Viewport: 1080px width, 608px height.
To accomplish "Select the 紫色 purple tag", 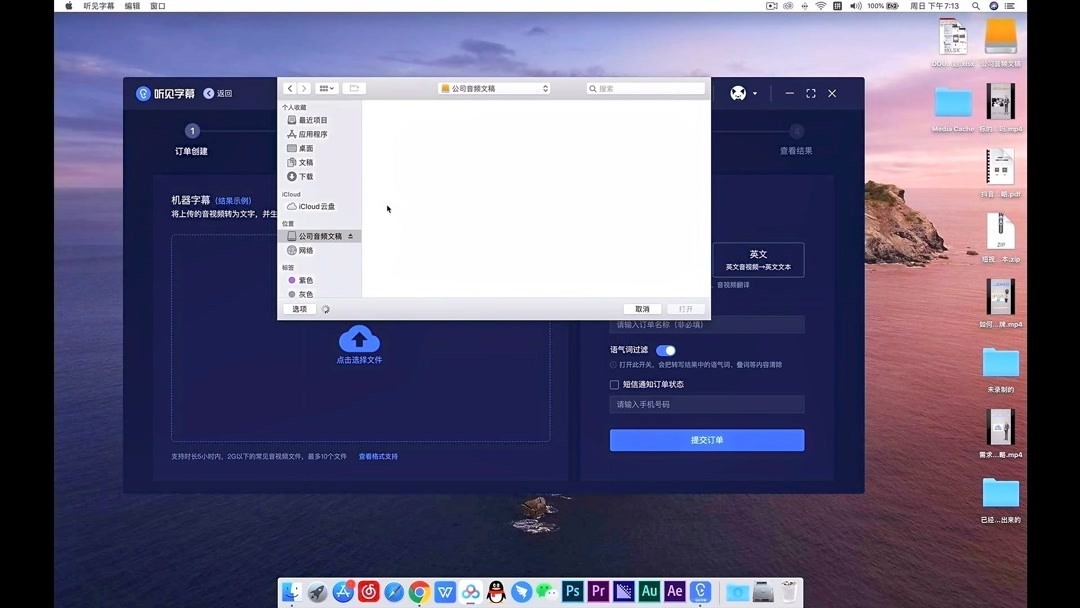I will tap(300, 280).
